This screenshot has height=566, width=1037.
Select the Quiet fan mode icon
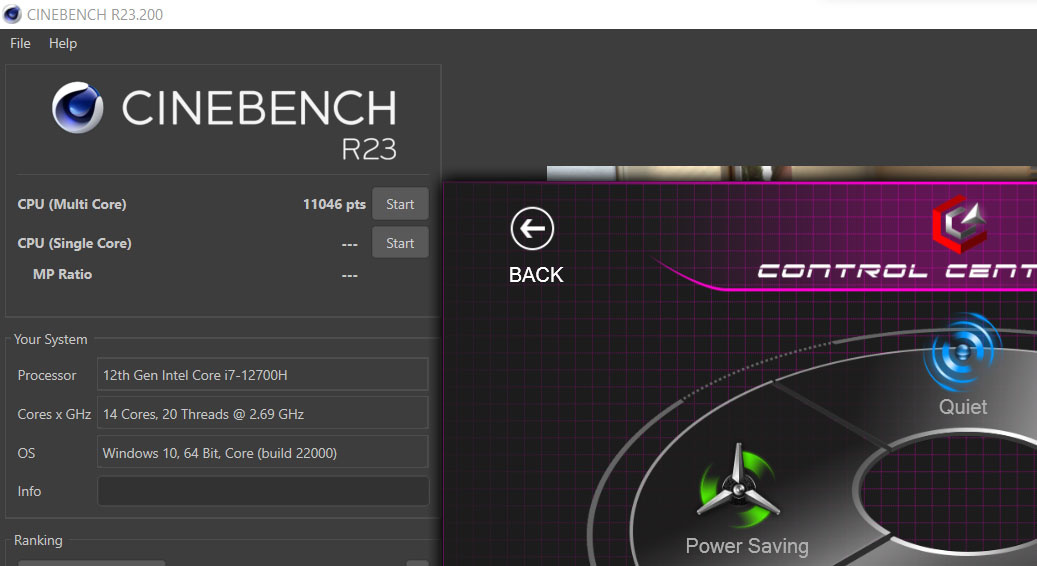pyautogui.click(x=962, y=353)
